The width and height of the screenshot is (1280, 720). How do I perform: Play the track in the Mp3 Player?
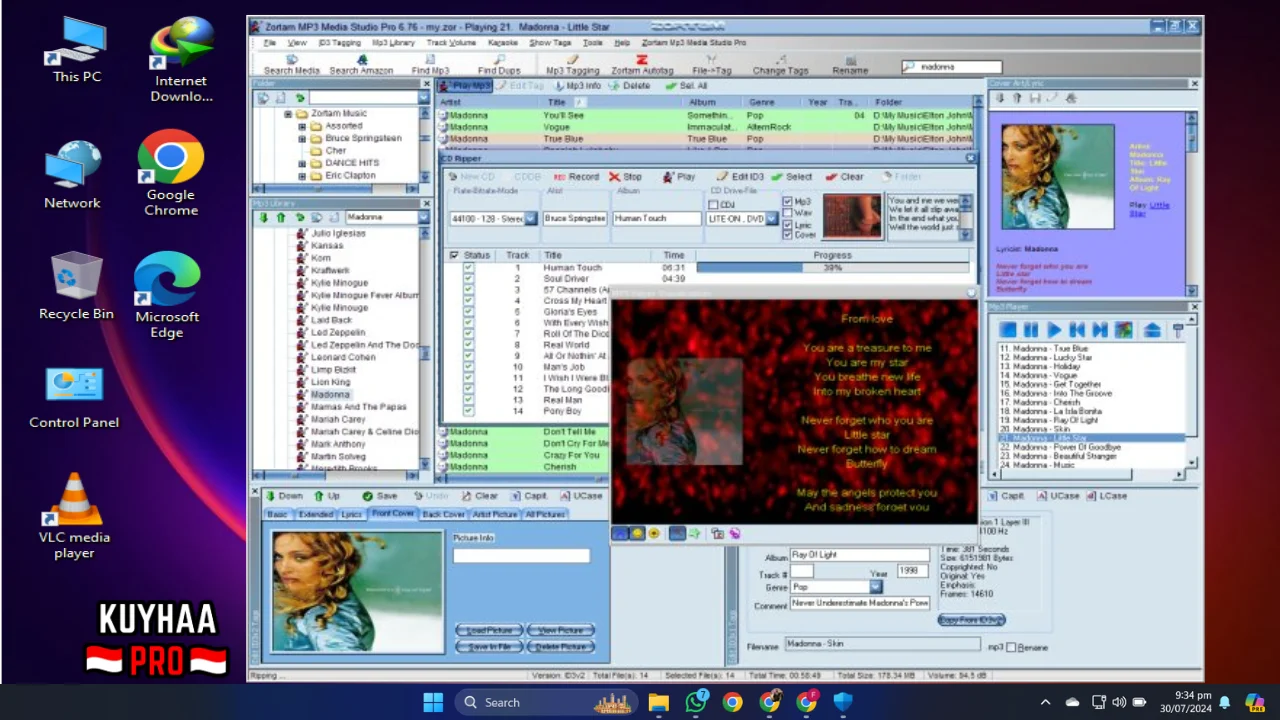[1054, 329]
